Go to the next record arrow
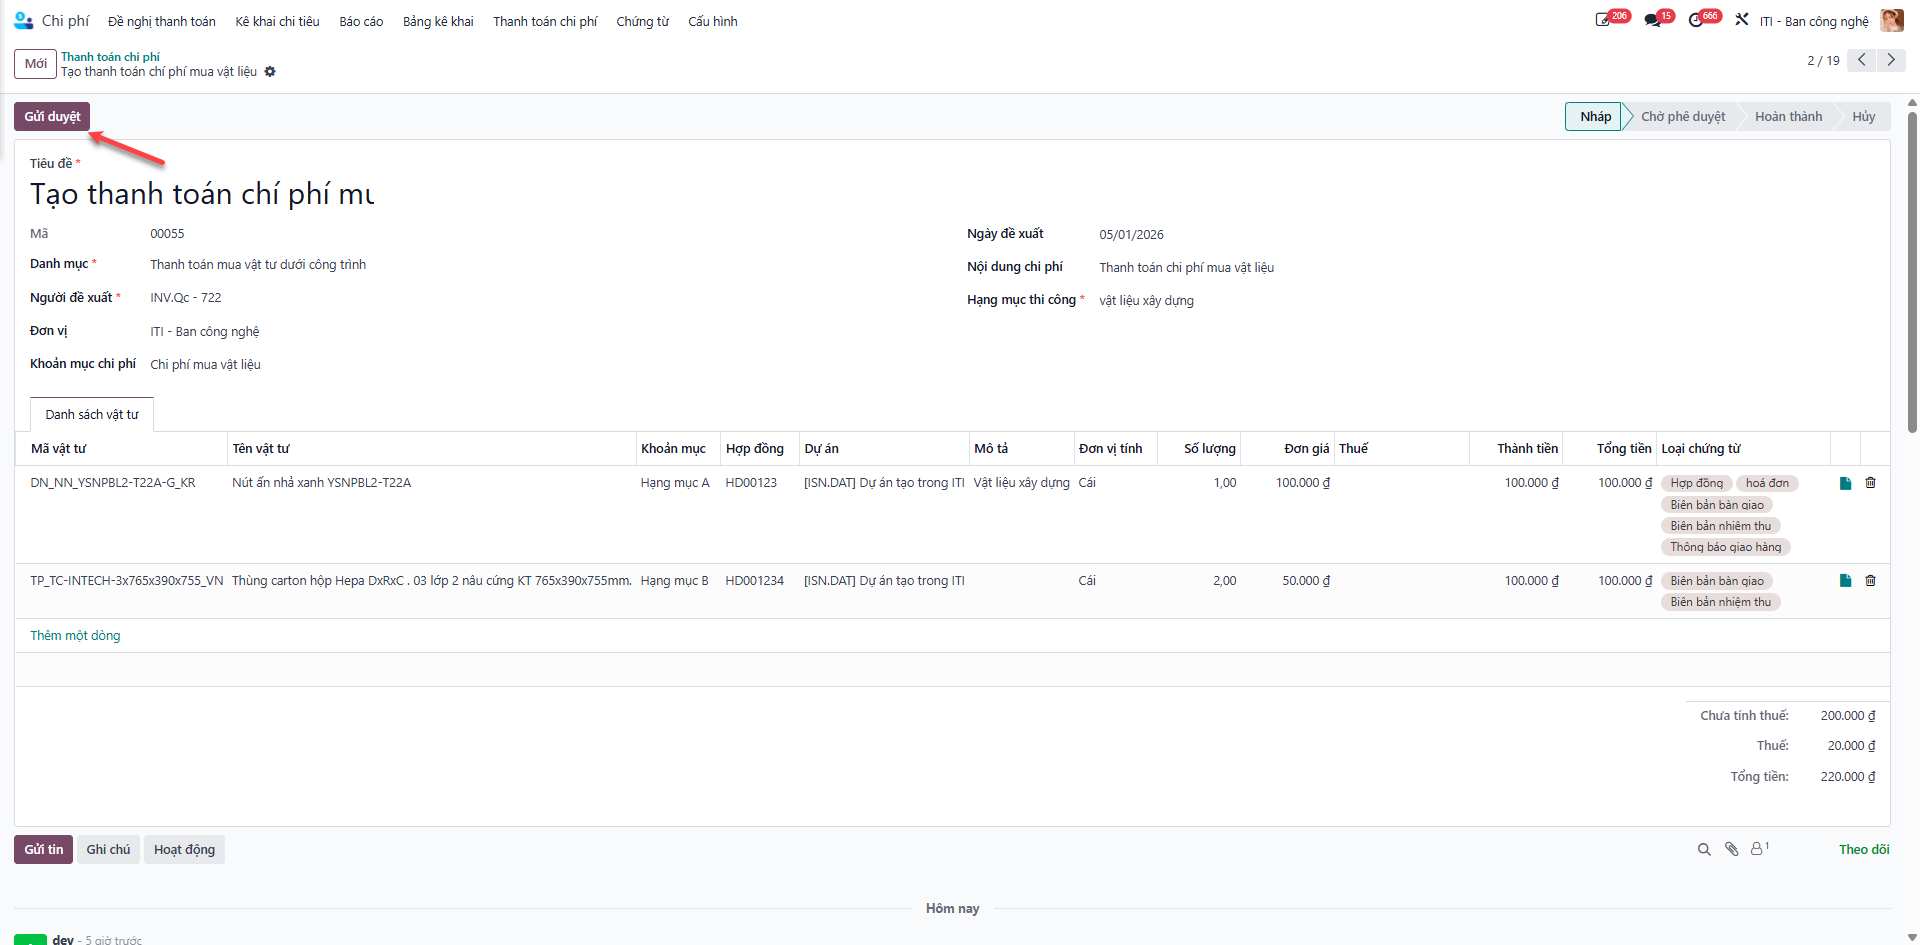The width and height of the screenshot is (1920, 945). point(1891,60)
